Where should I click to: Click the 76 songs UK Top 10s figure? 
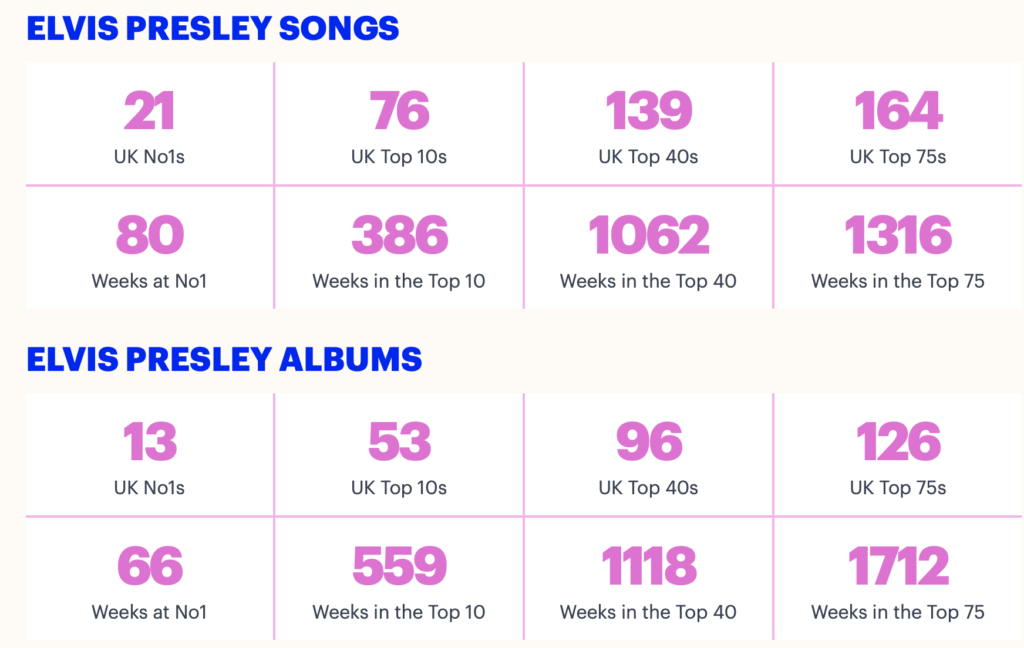pyautogui.click(x=399, y=111)
